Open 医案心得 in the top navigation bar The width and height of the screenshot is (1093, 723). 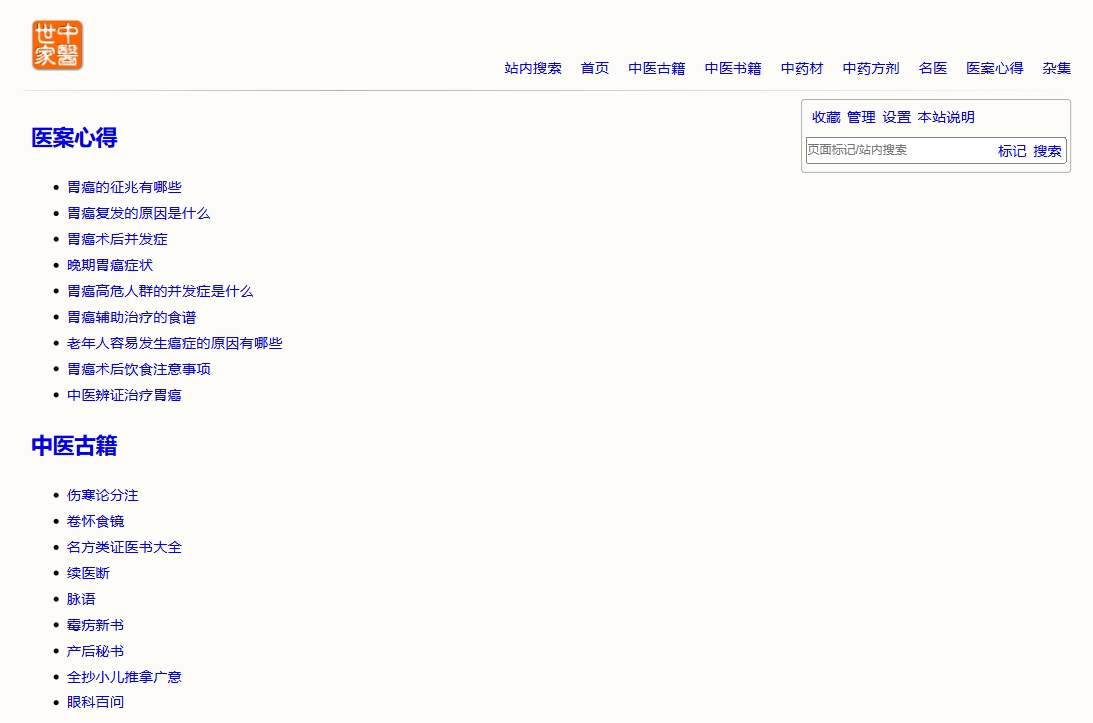(995, 68)
